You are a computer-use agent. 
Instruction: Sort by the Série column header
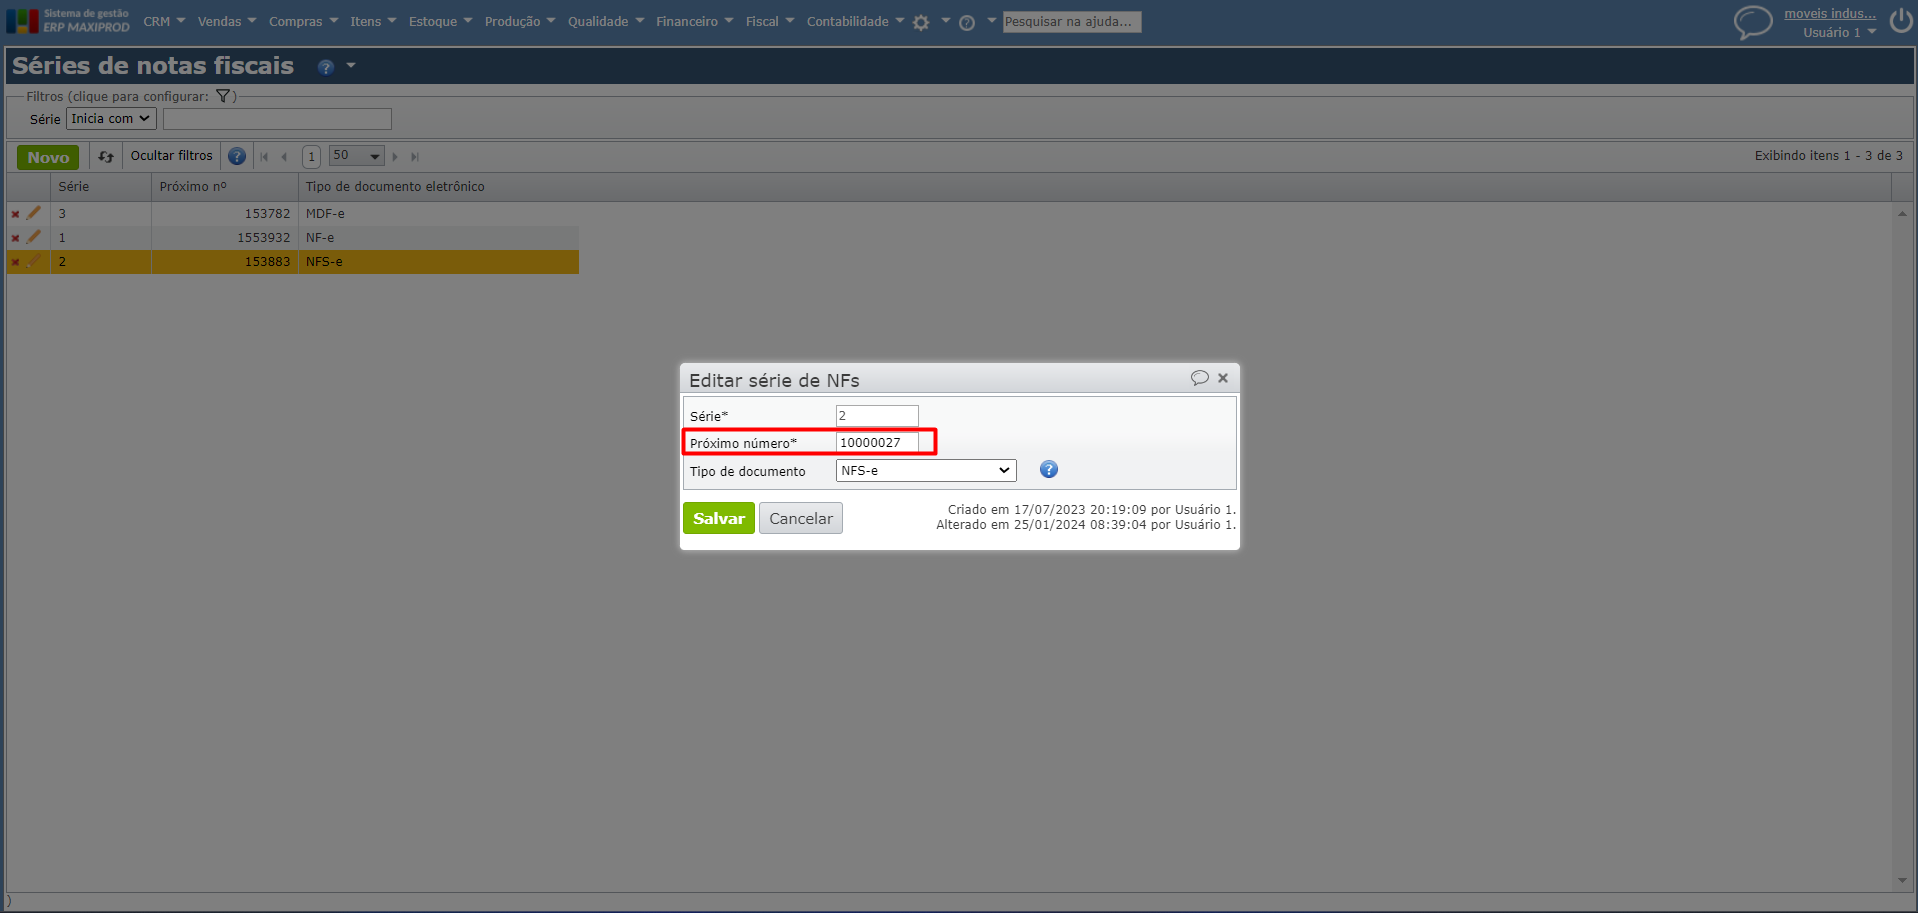100,187
